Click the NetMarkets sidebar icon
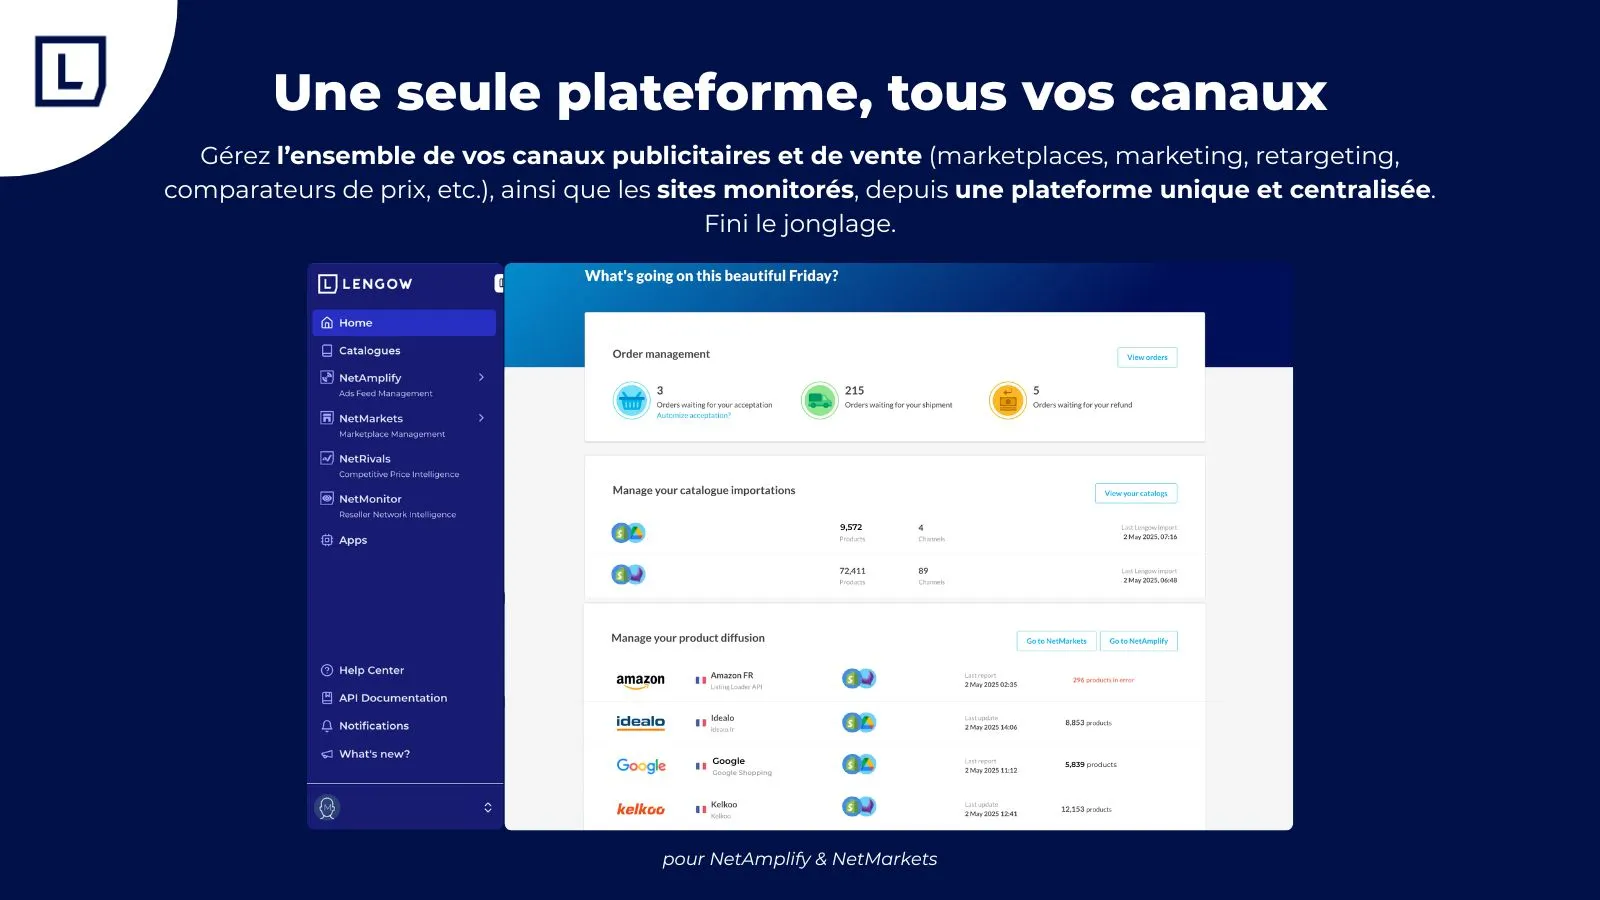The image size is (1600, 900). (x=327, y=418)
